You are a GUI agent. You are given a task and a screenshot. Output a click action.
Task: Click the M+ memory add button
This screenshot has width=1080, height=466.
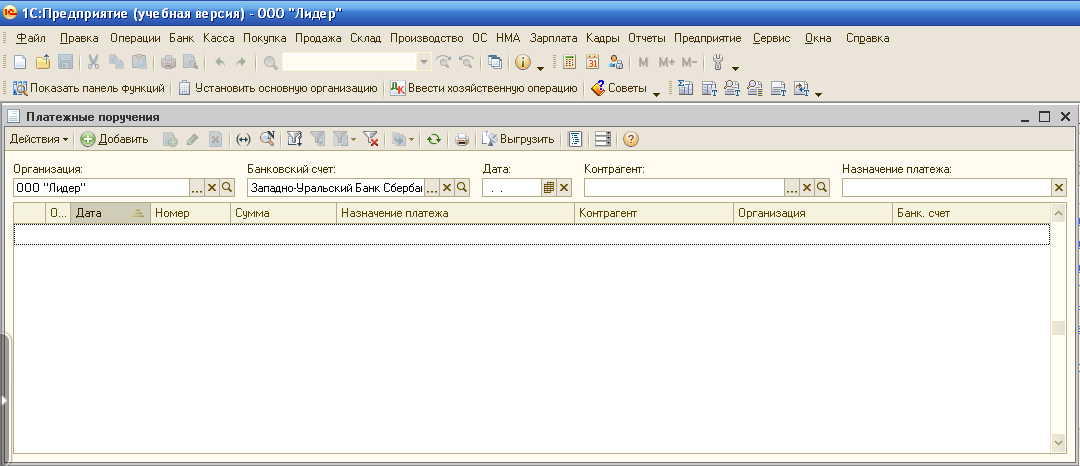point(666,63)
